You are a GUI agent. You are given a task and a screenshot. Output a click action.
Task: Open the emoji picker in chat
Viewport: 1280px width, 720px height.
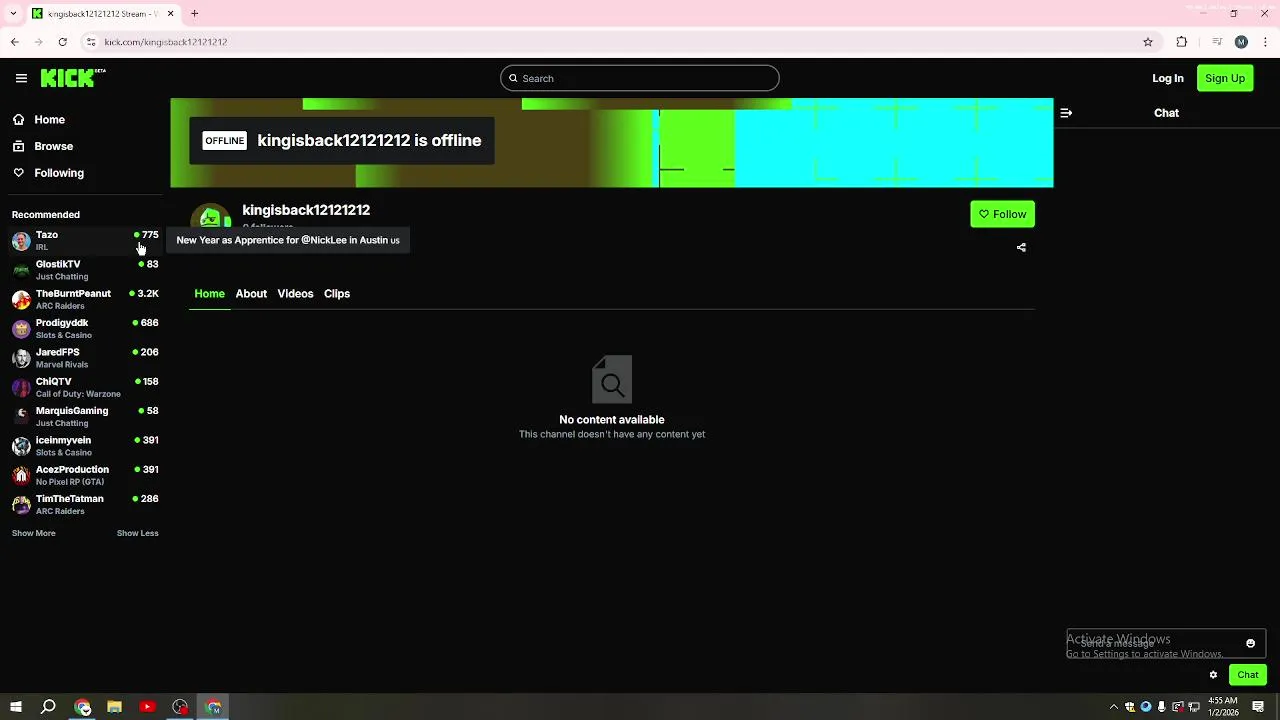pyautogui.click(x=1250, y=643)
